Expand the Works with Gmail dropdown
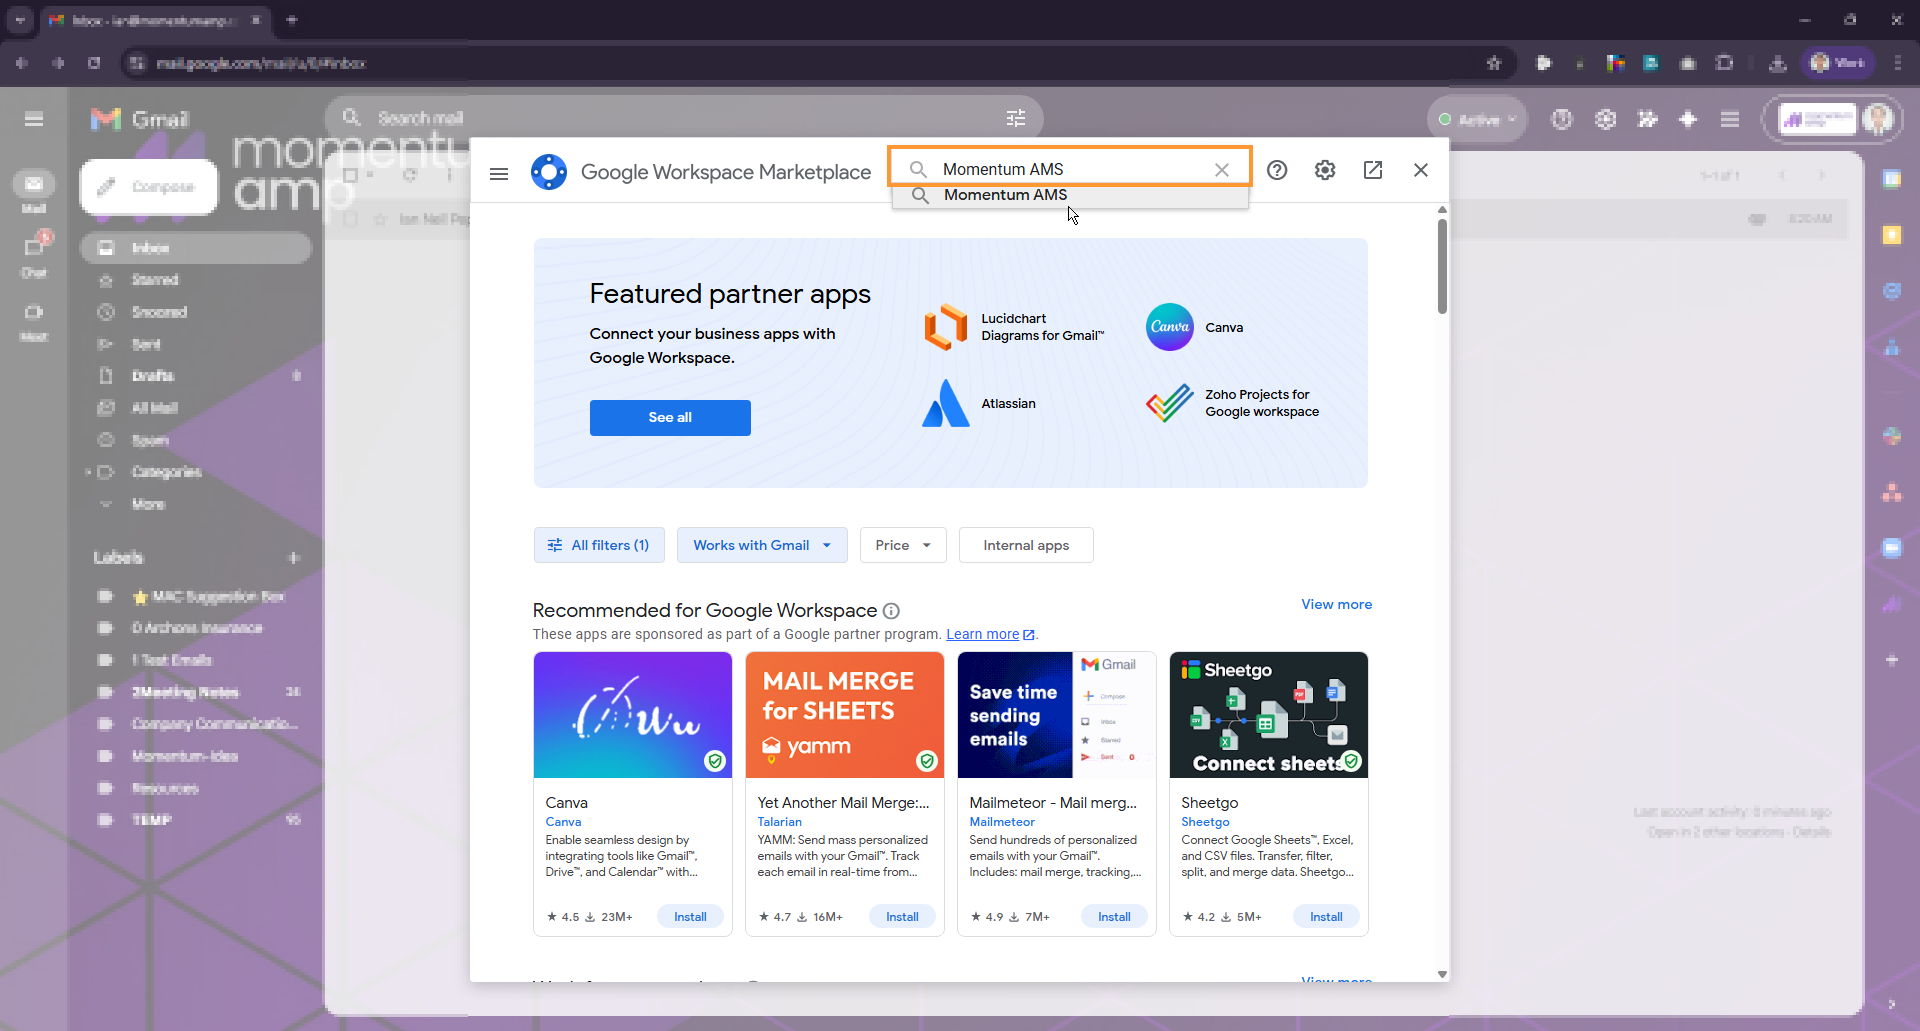Screen dimensions: 1920x1031 click(762, 545)
